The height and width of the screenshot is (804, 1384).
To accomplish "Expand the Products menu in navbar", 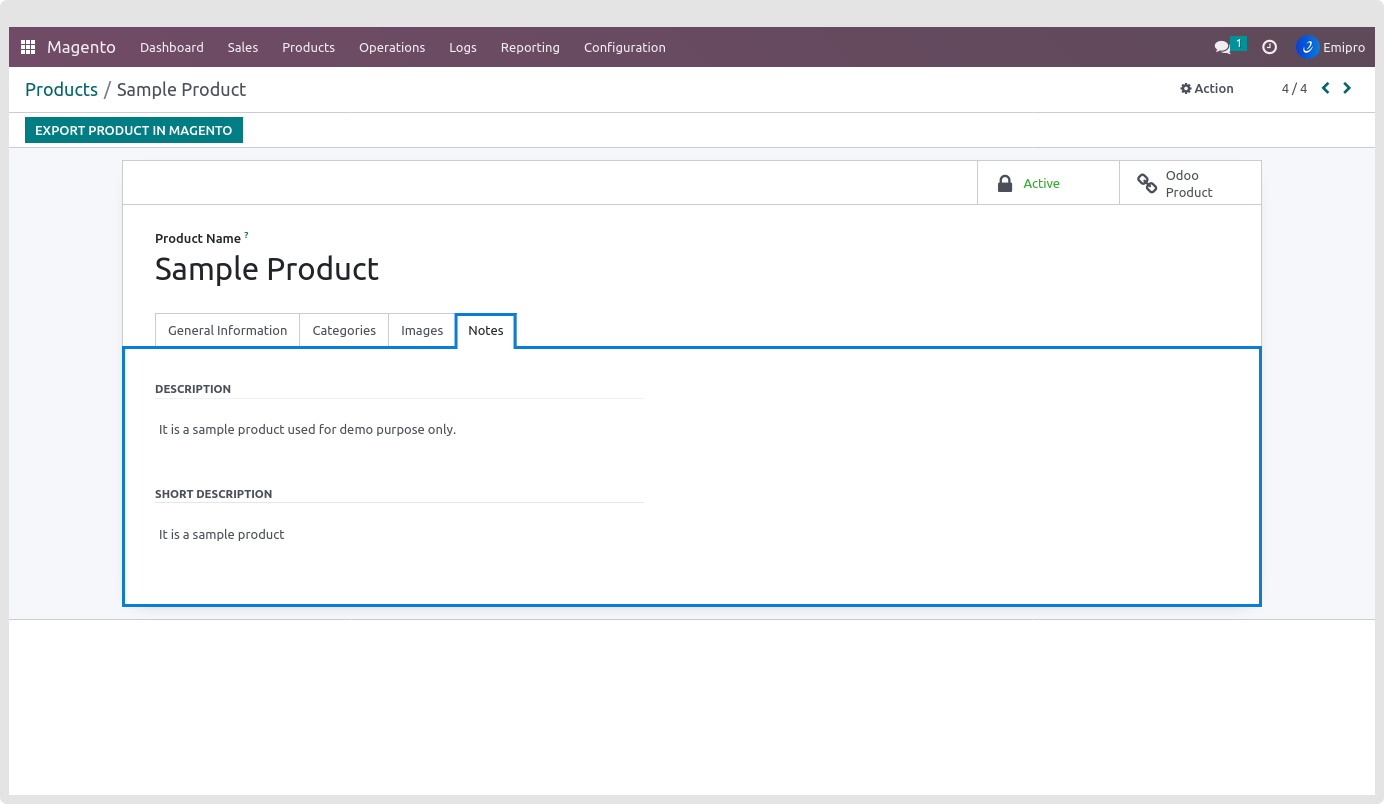I will click(308, 47).
